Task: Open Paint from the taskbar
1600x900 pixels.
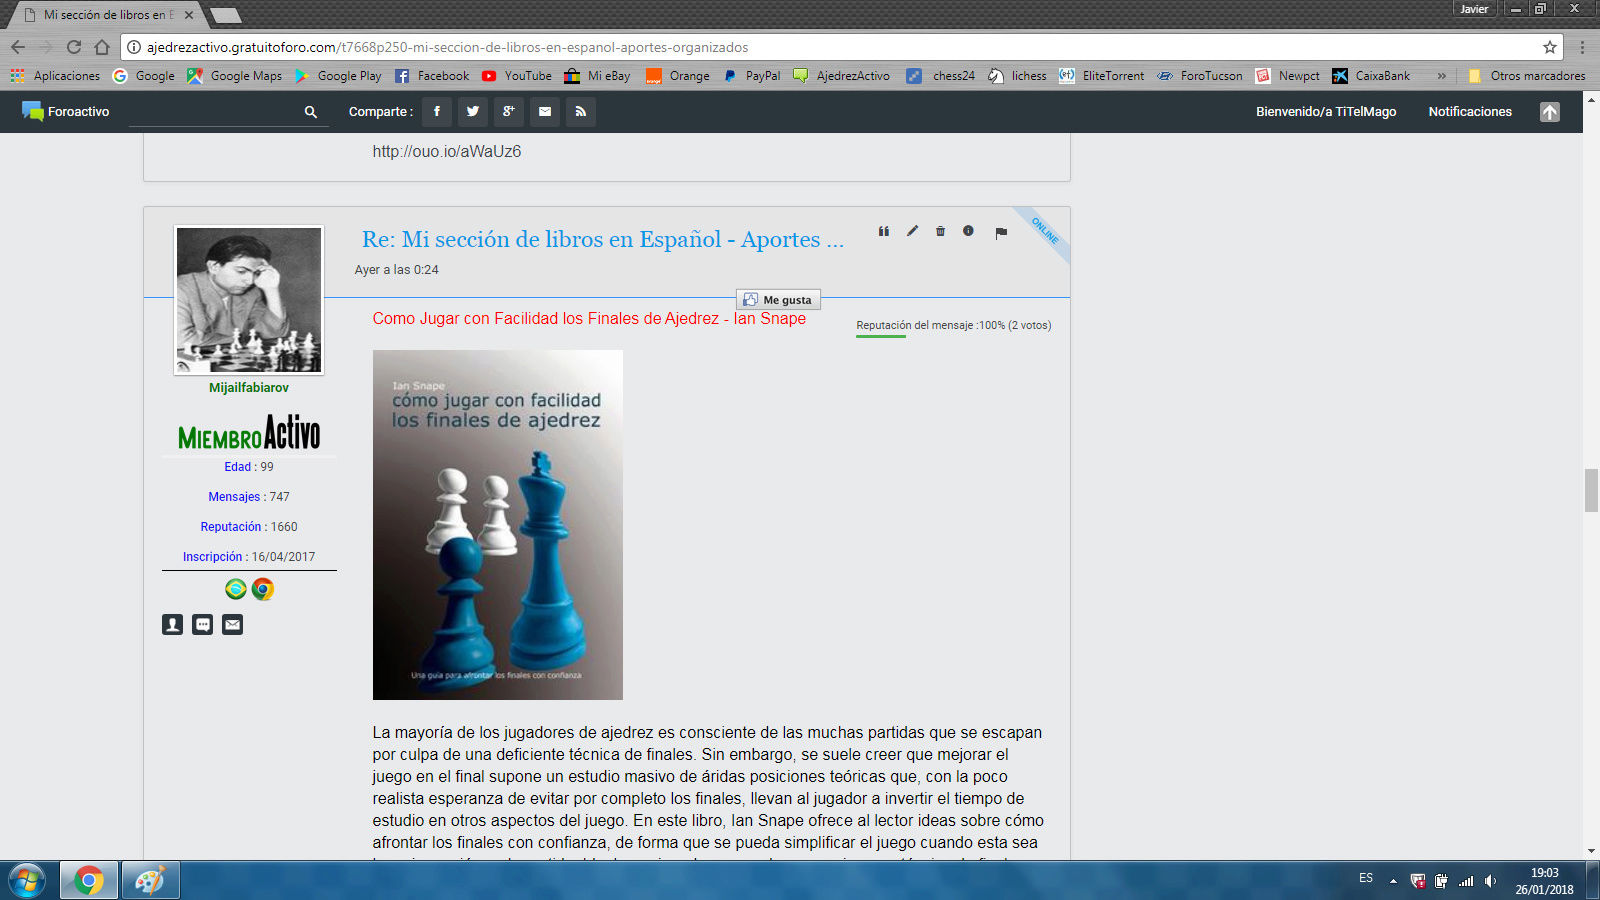Action: click(150, 881)
